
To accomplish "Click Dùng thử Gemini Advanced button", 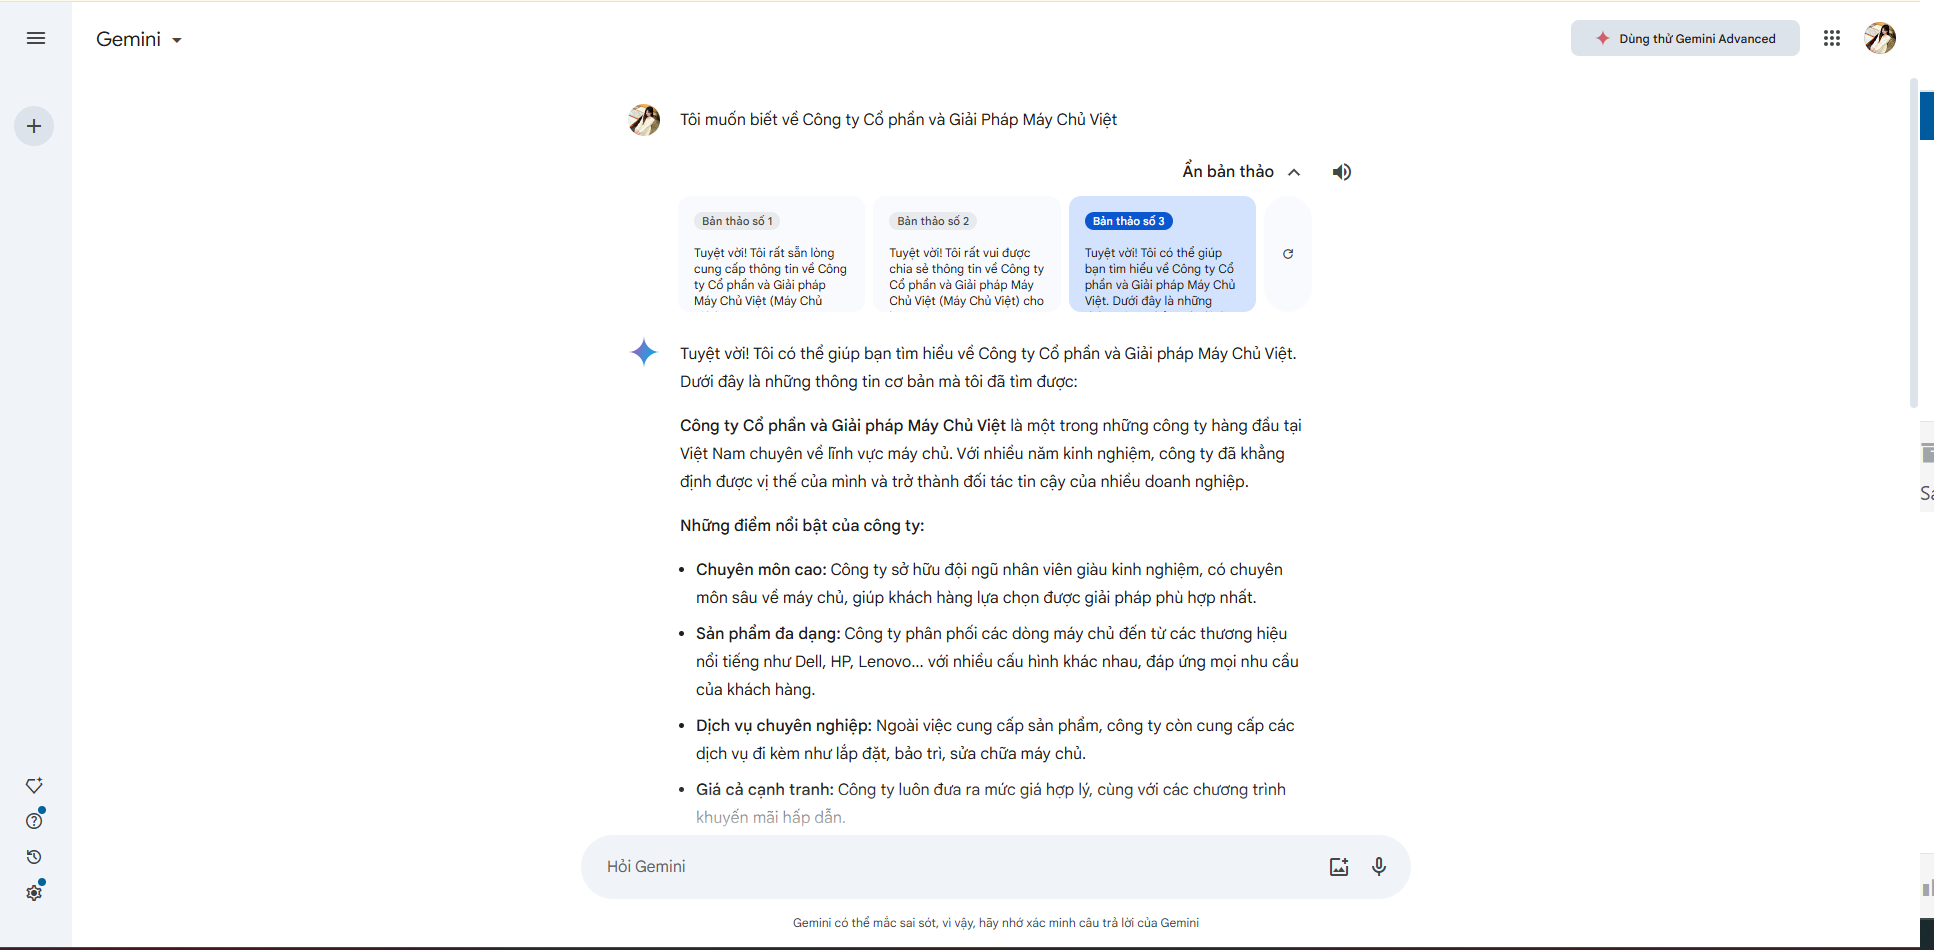I will (1685, 38).
